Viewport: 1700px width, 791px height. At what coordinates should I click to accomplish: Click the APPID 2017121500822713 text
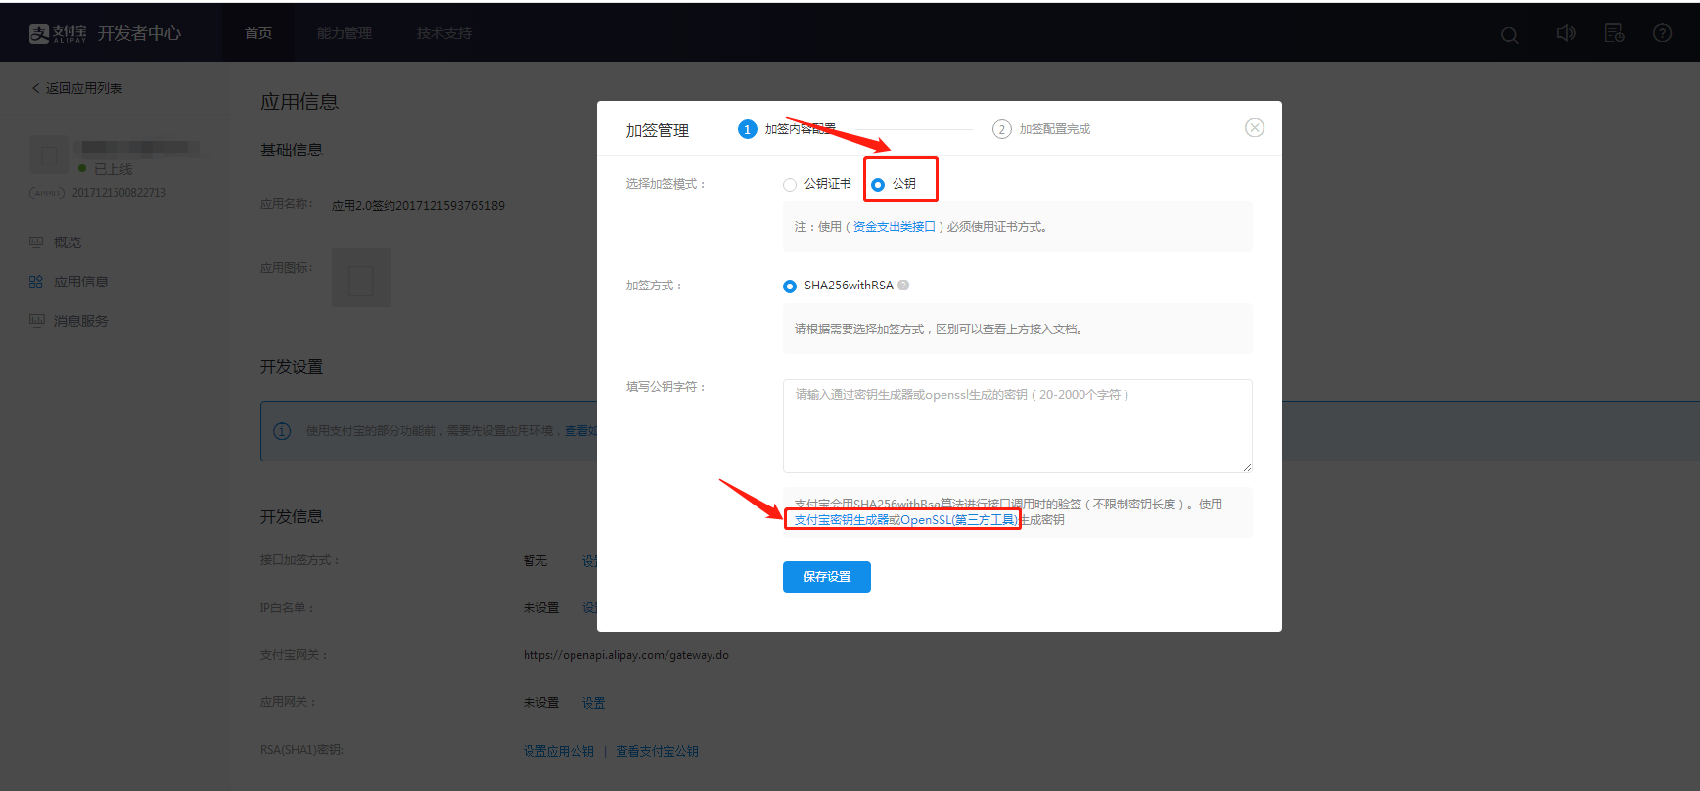tap(119, 193)
